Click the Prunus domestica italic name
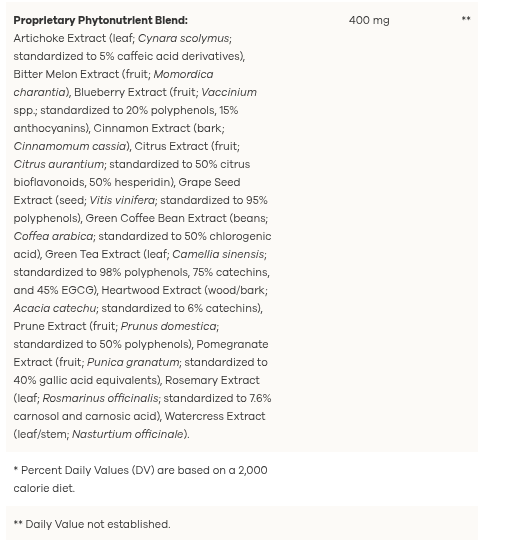Screen dimensions: 505x540 (x=168, y=326)
